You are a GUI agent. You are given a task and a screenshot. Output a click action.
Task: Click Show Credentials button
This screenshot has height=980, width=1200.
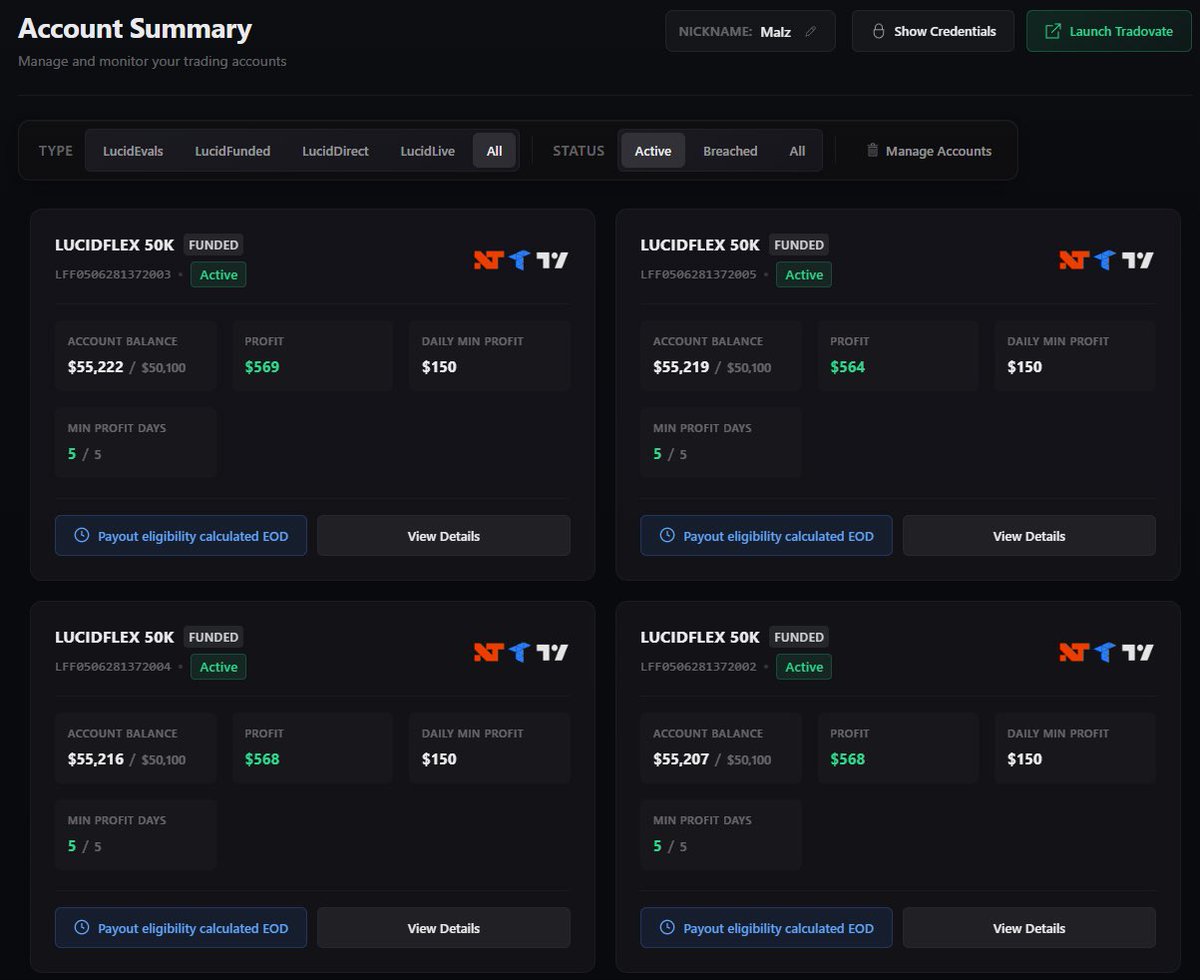coord(933,31)
